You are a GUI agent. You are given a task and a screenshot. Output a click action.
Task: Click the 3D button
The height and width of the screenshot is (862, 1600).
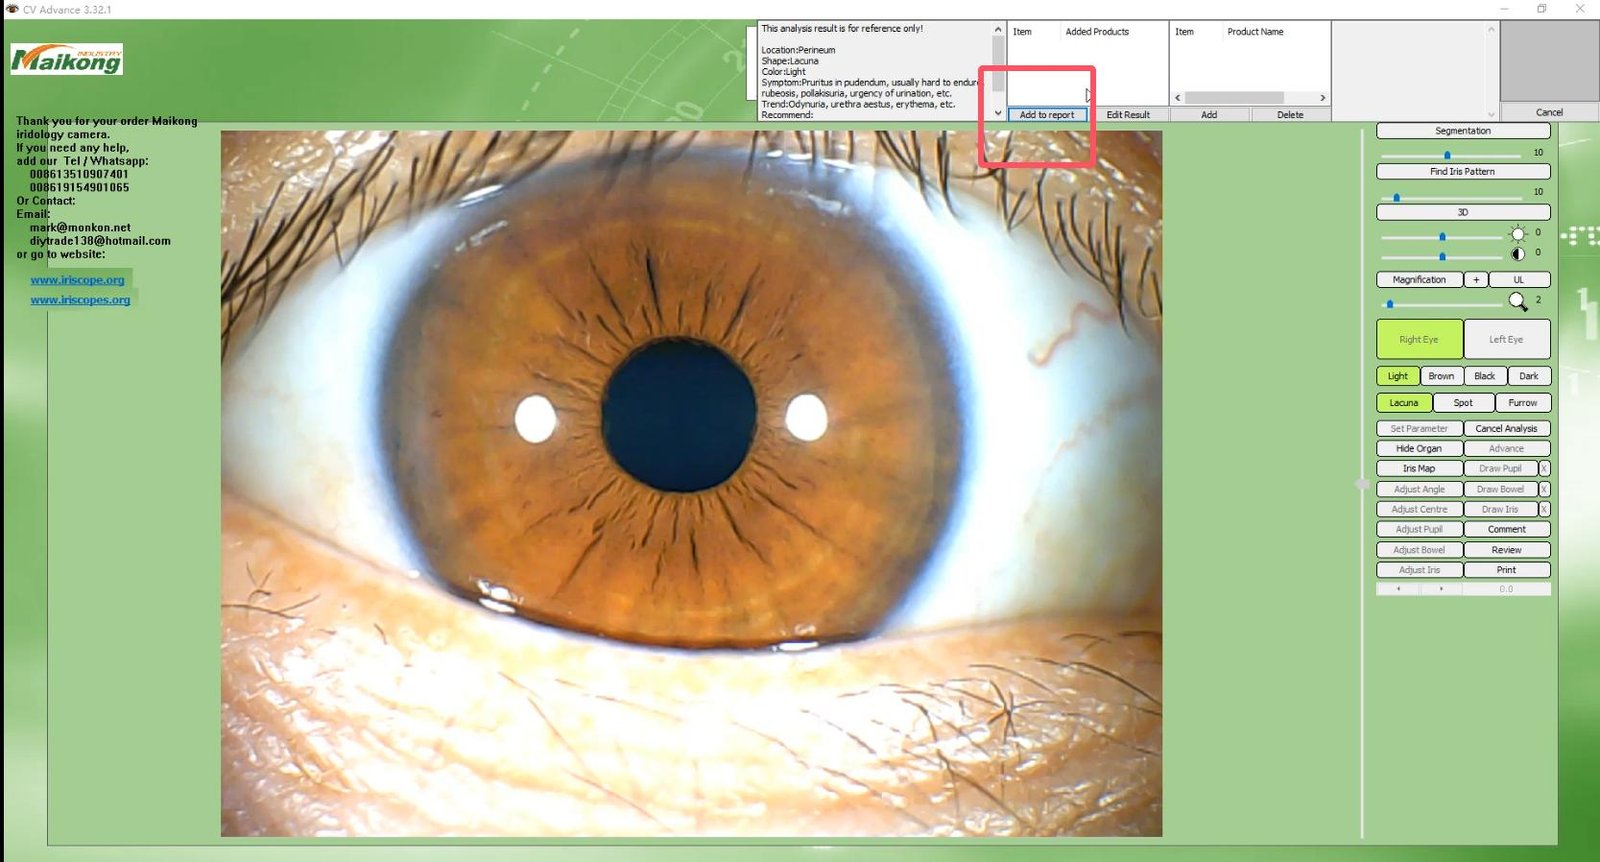(1463, 213)
